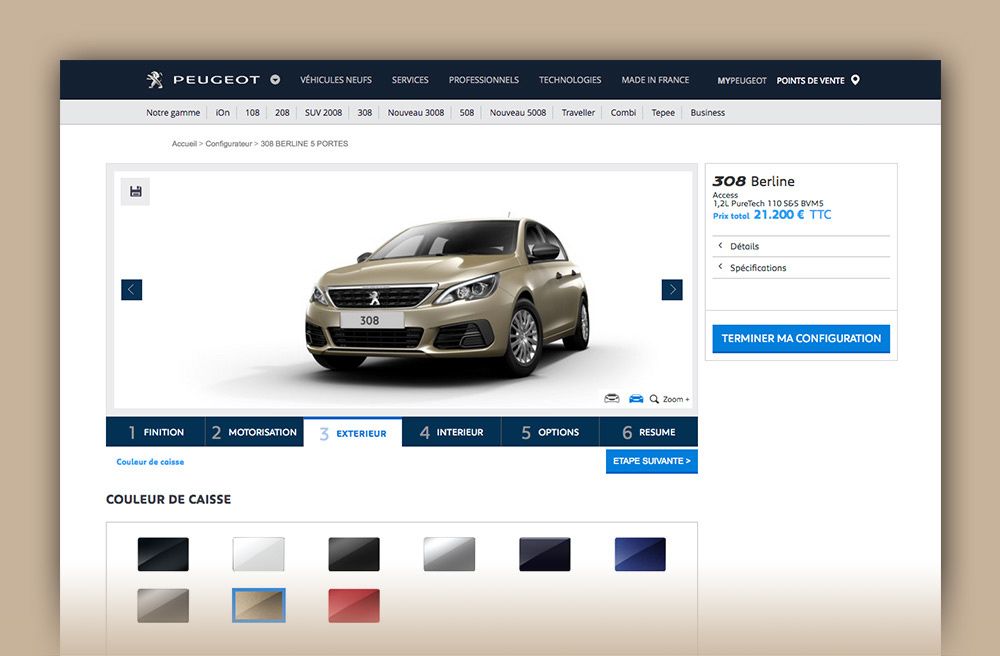Screen dimensions: 1000x656
Task: Pick the dark navy body color swatch
Action: coord(545,554)
